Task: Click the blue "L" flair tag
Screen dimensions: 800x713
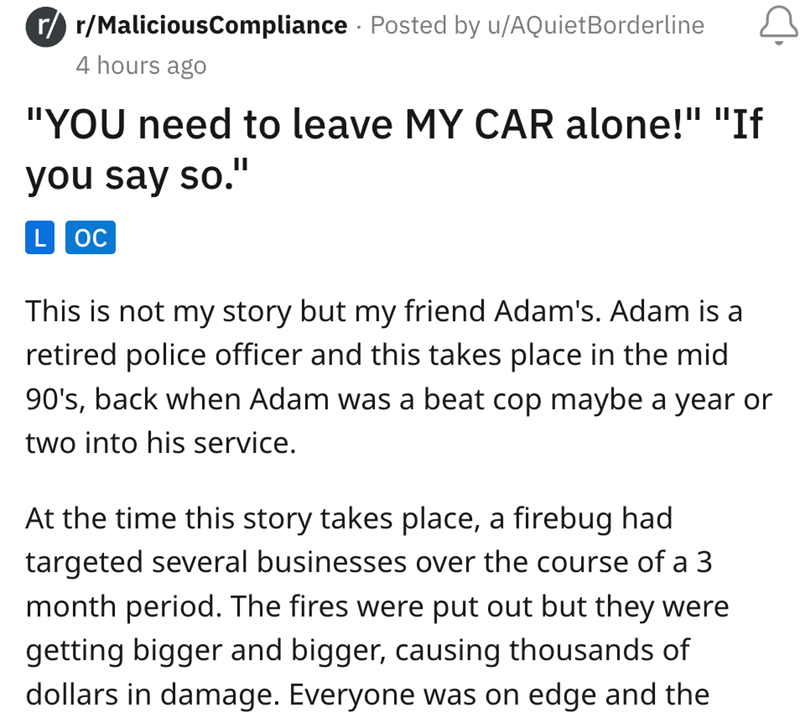Action: point(39,239)
